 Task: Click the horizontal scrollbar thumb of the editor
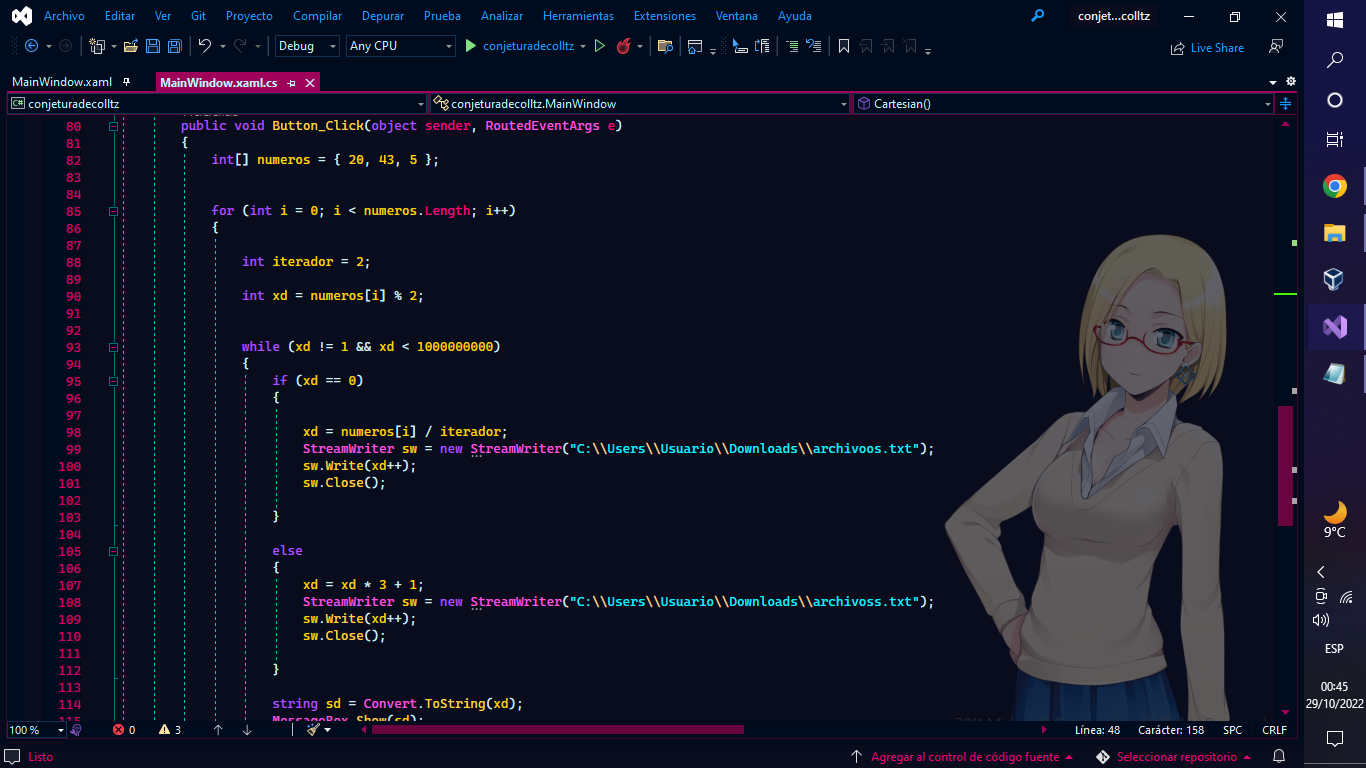(x=558, y=730)
